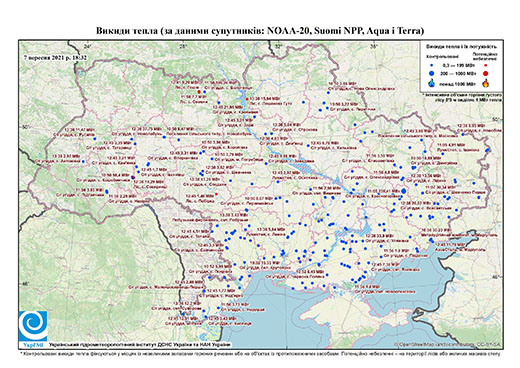Viewport: 520px width, 368px height.
Task: Select the largest blue heat marker in eastern Ukraine
Action: (404, 191)
